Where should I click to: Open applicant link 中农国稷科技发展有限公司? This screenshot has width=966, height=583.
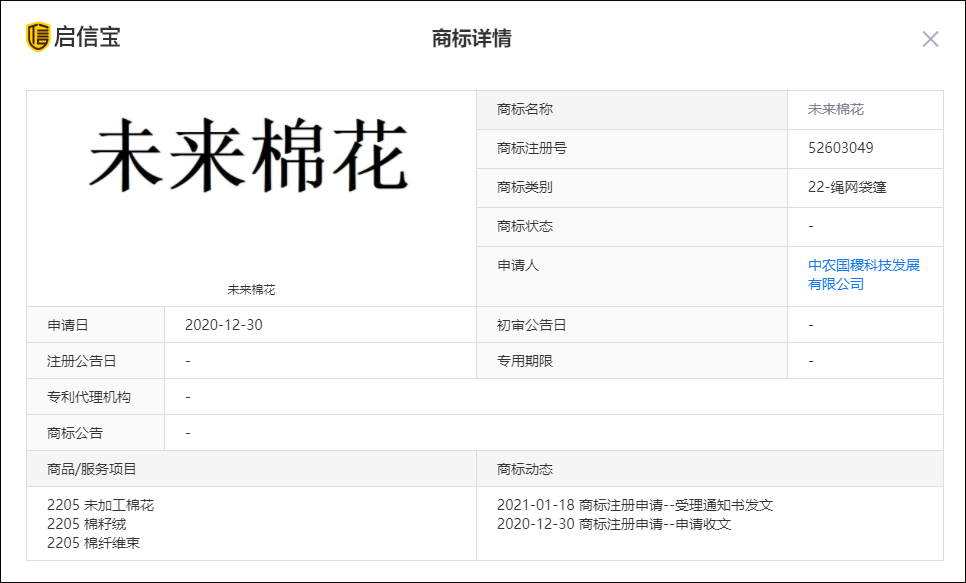(x=864, y=273)
